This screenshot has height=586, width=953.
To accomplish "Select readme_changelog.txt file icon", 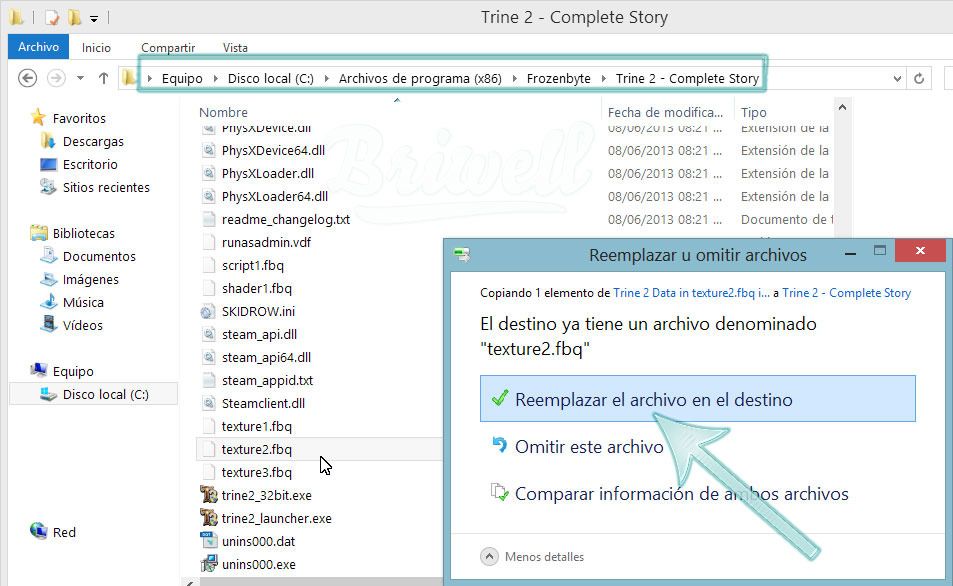I will point(208,219).
